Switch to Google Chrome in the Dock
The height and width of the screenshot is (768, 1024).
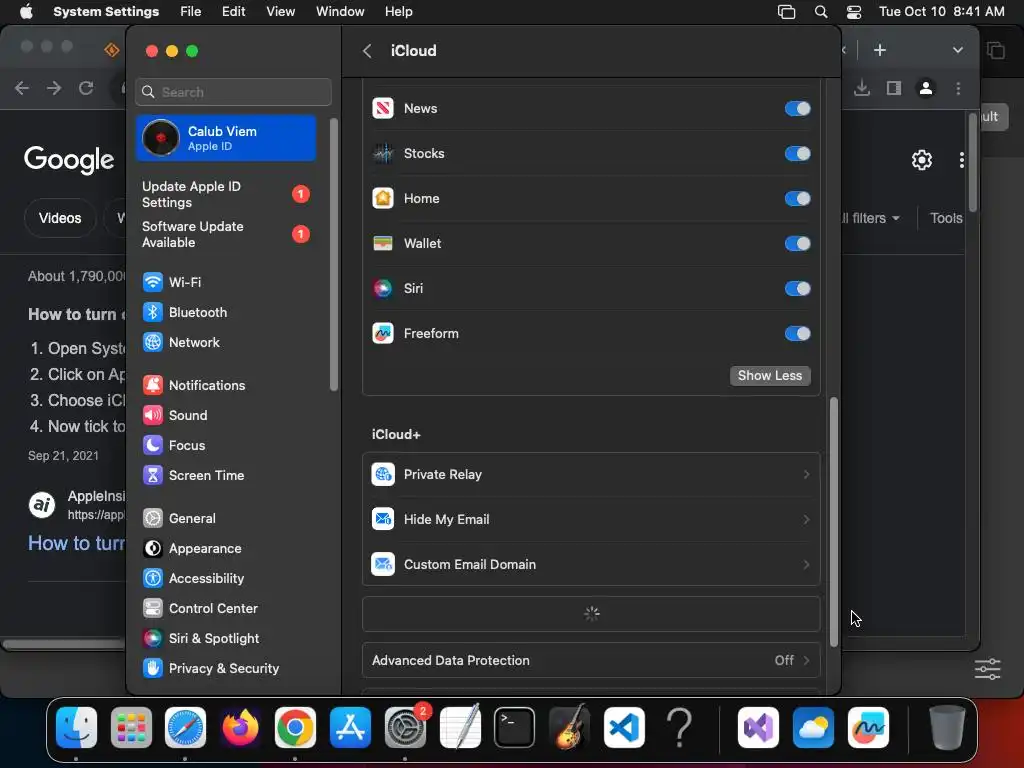[x=295, y=728]
